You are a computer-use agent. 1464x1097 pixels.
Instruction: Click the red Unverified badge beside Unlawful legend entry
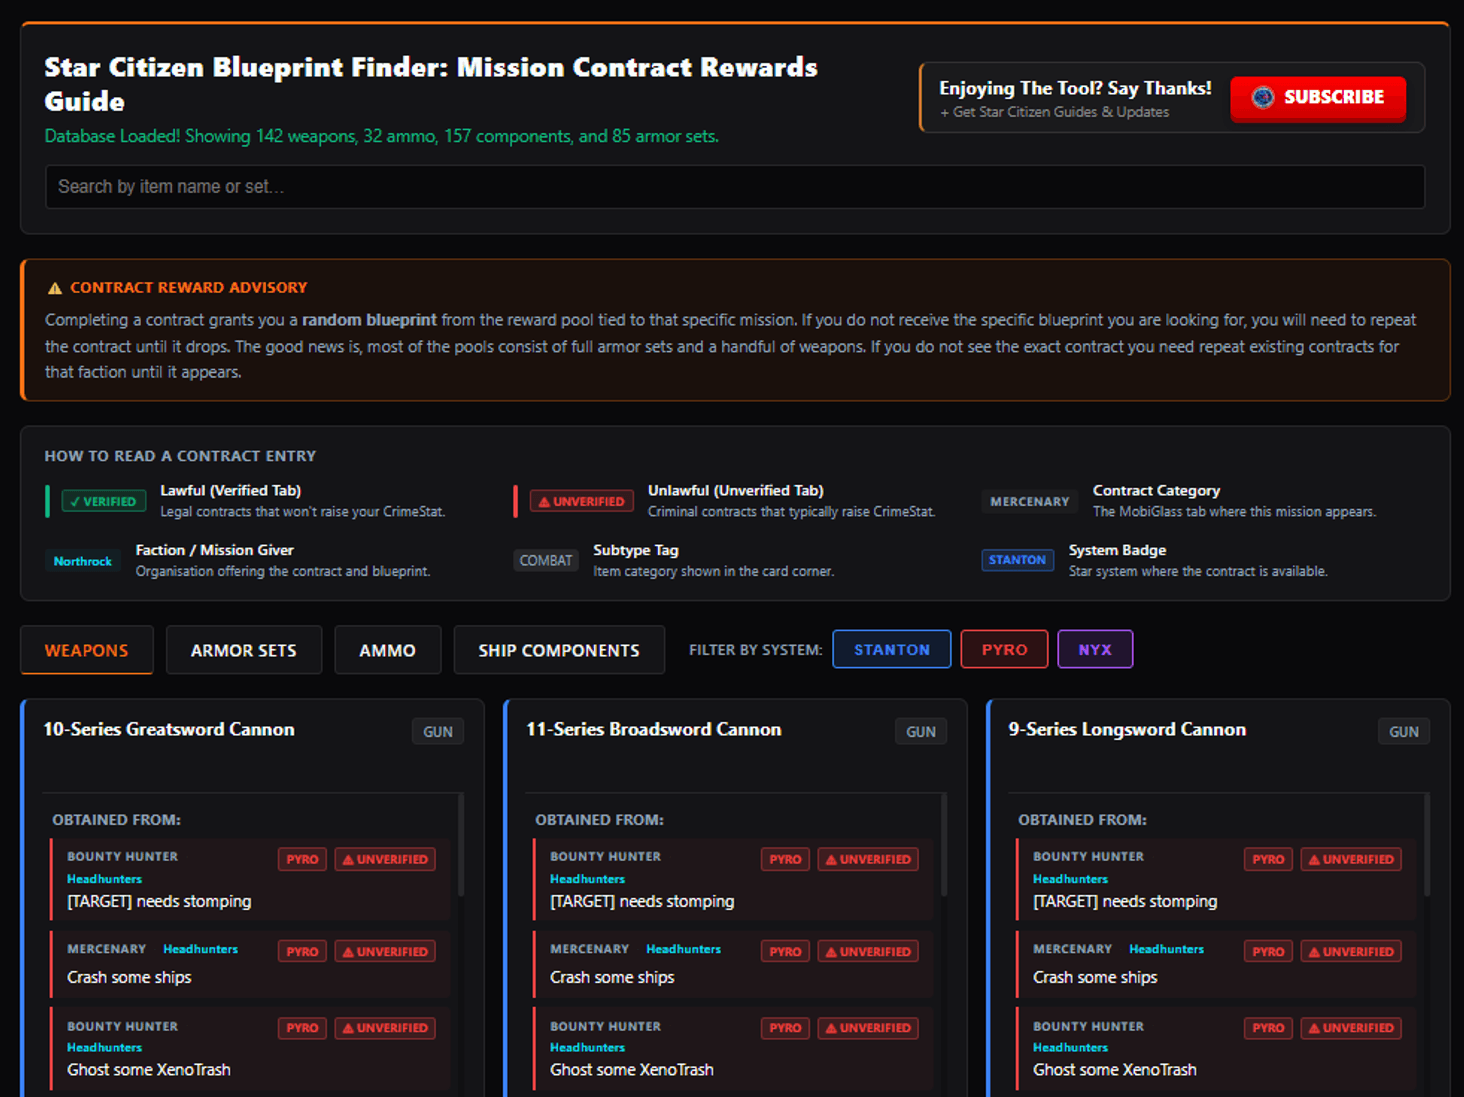(581, 501)
